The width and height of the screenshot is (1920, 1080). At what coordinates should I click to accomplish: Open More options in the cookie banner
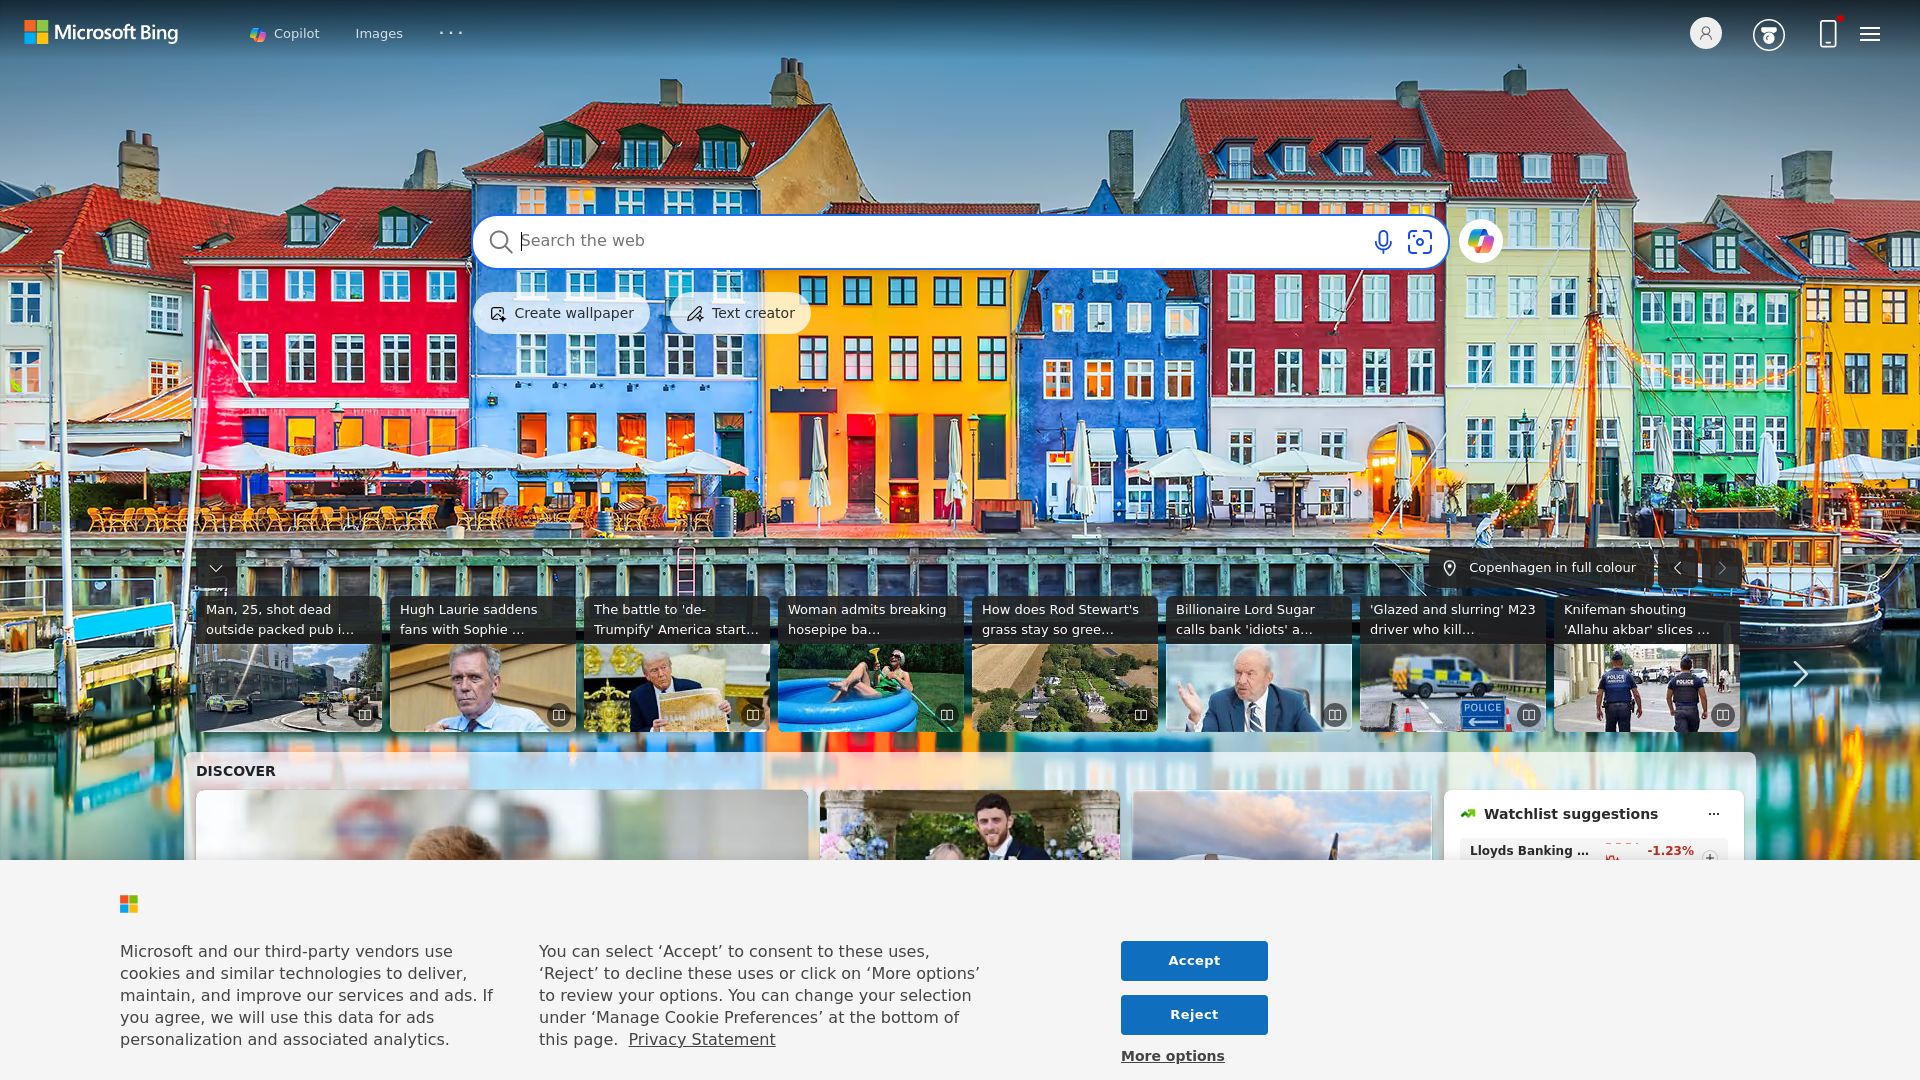coord(1172,1056)
